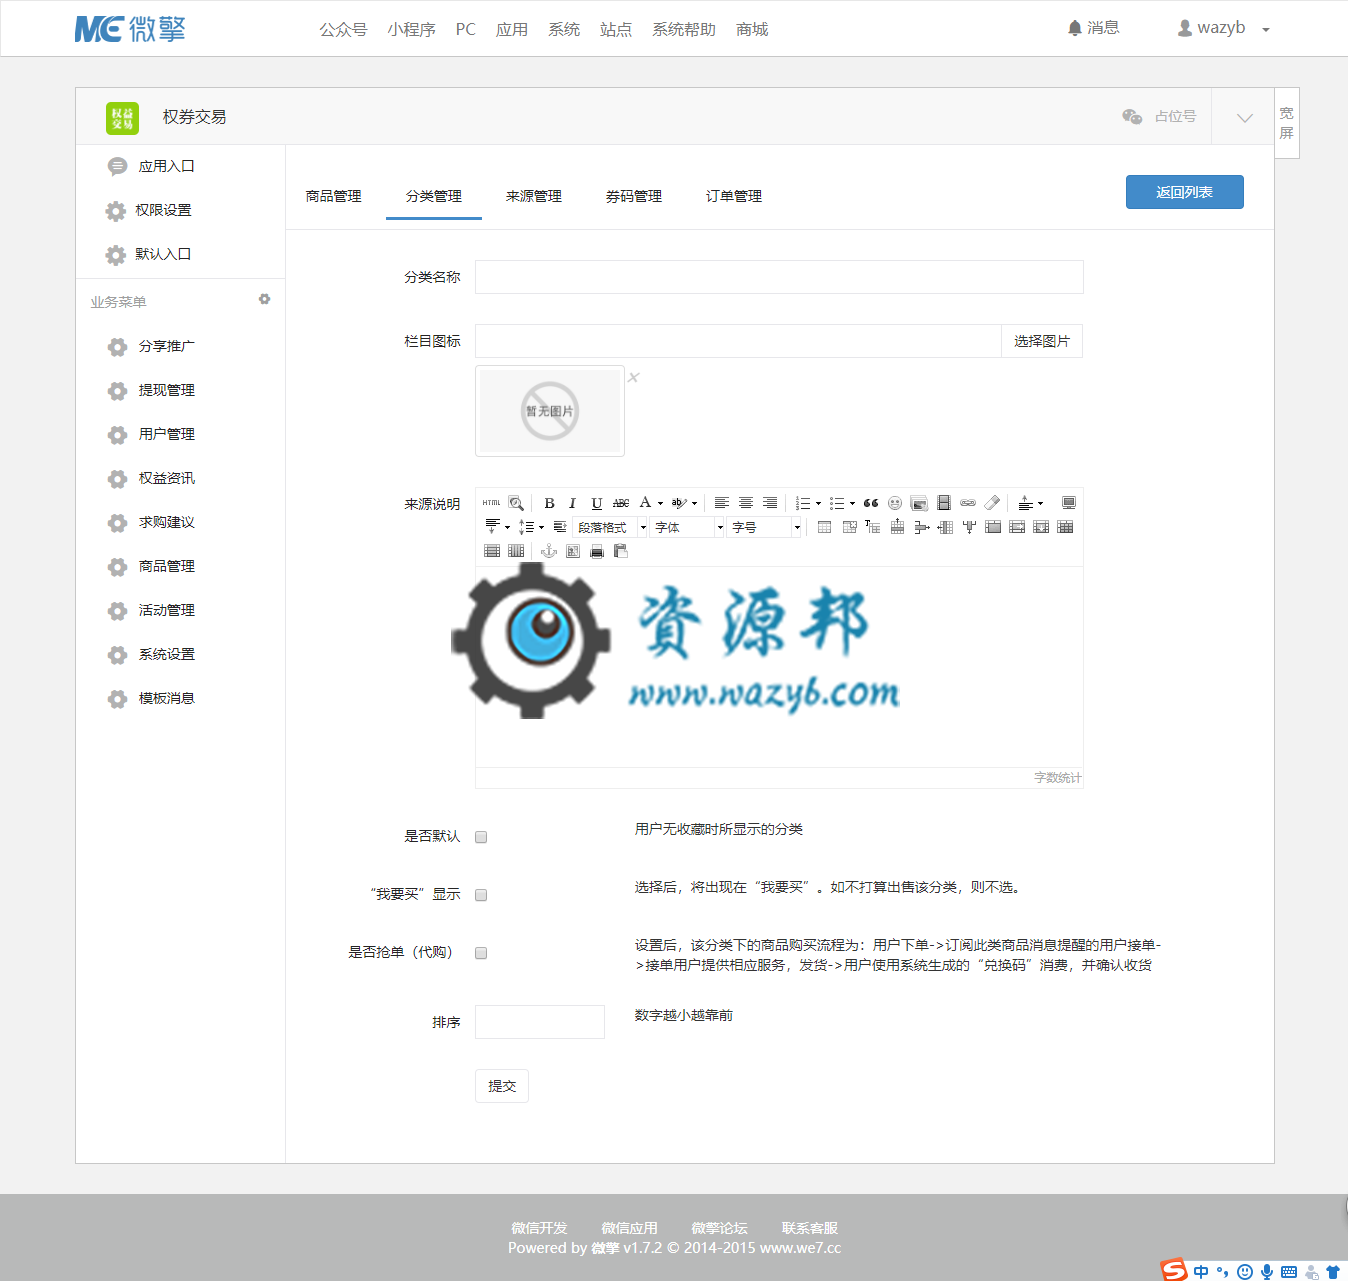This screenshot has width=1348, height=1281.
Task: Open the emoticon picker
Action: click(895, 503)
